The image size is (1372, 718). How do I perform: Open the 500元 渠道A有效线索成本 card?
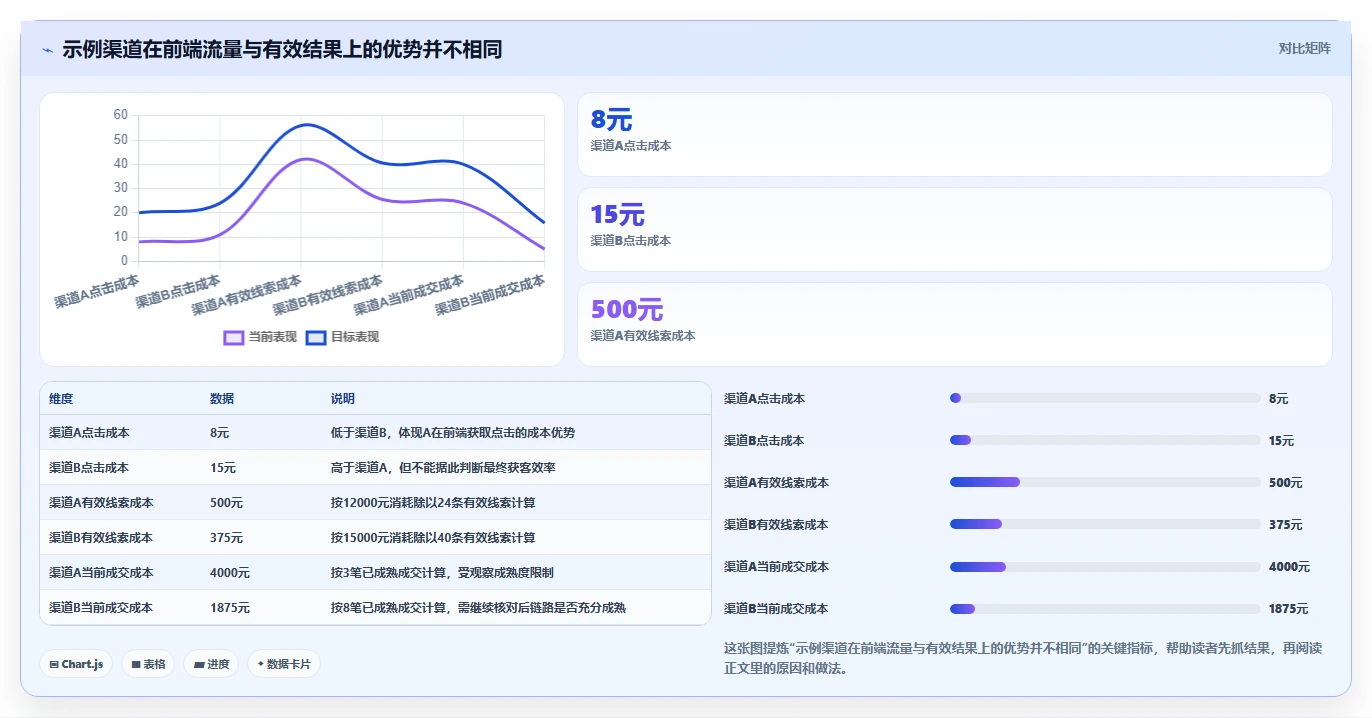tap(955, 325)
